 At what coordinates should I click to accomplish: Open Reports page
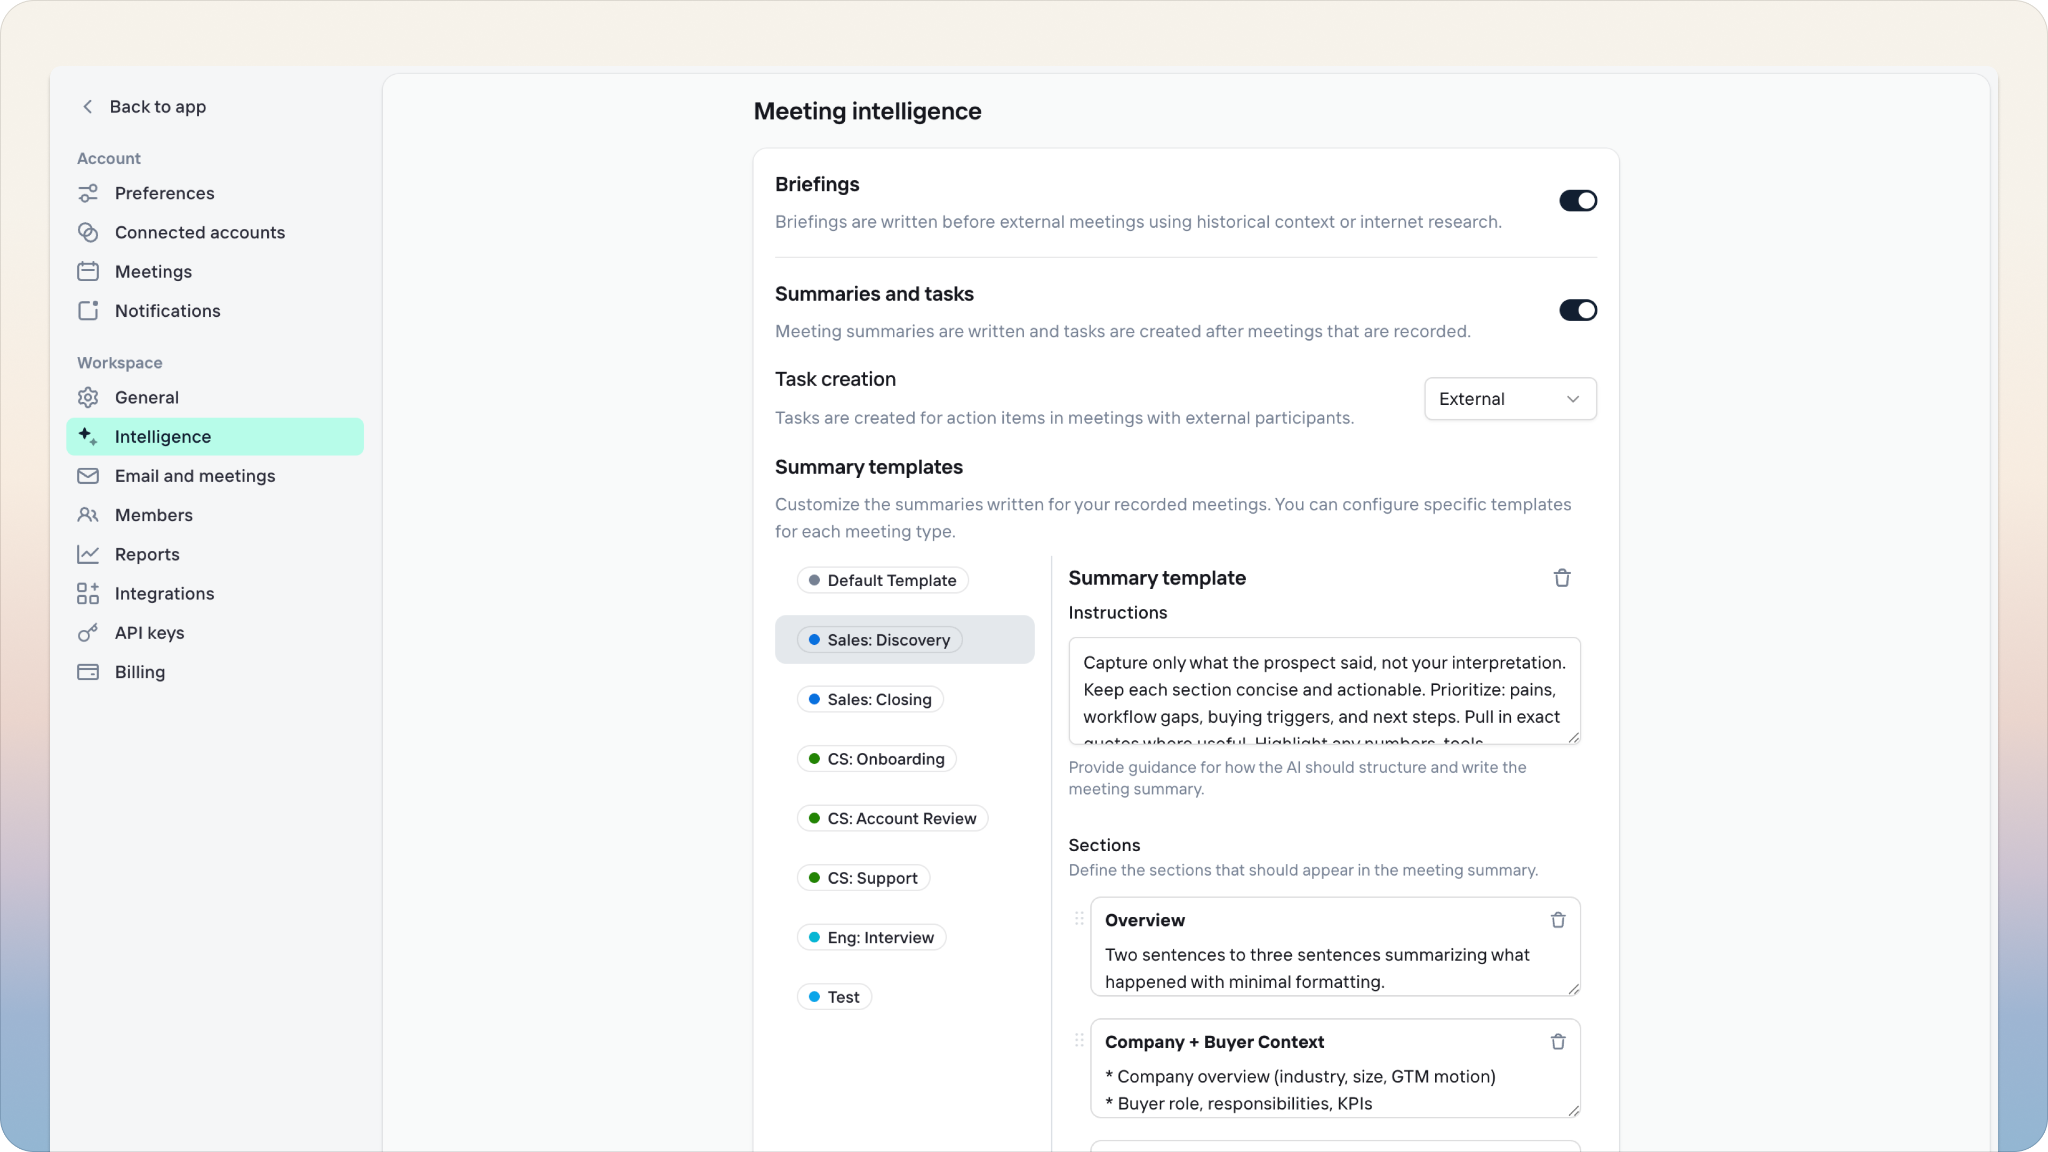215,554
